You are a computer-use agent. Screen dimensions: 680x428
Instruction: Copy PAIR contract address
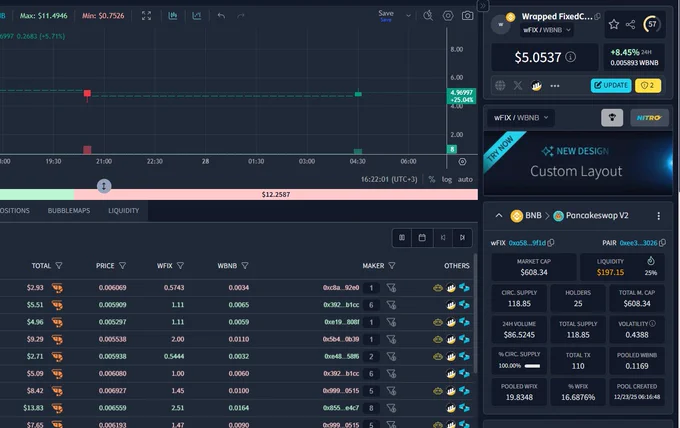pos(662,243)
